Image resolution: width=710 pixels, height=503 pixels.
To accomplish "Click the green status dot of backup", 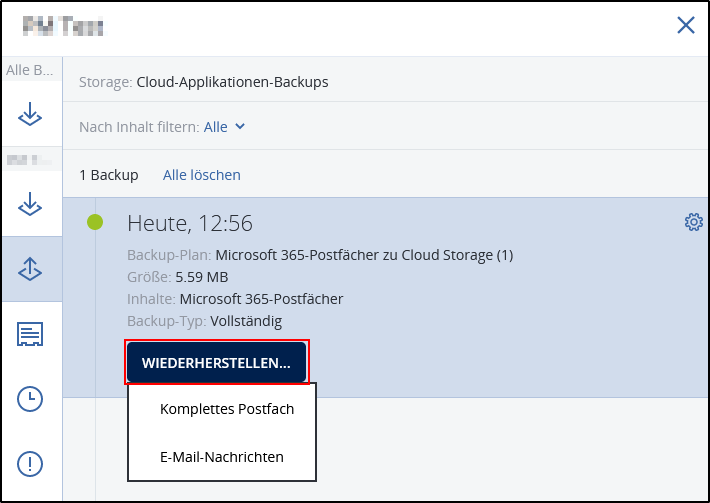I will click(95, 222).
